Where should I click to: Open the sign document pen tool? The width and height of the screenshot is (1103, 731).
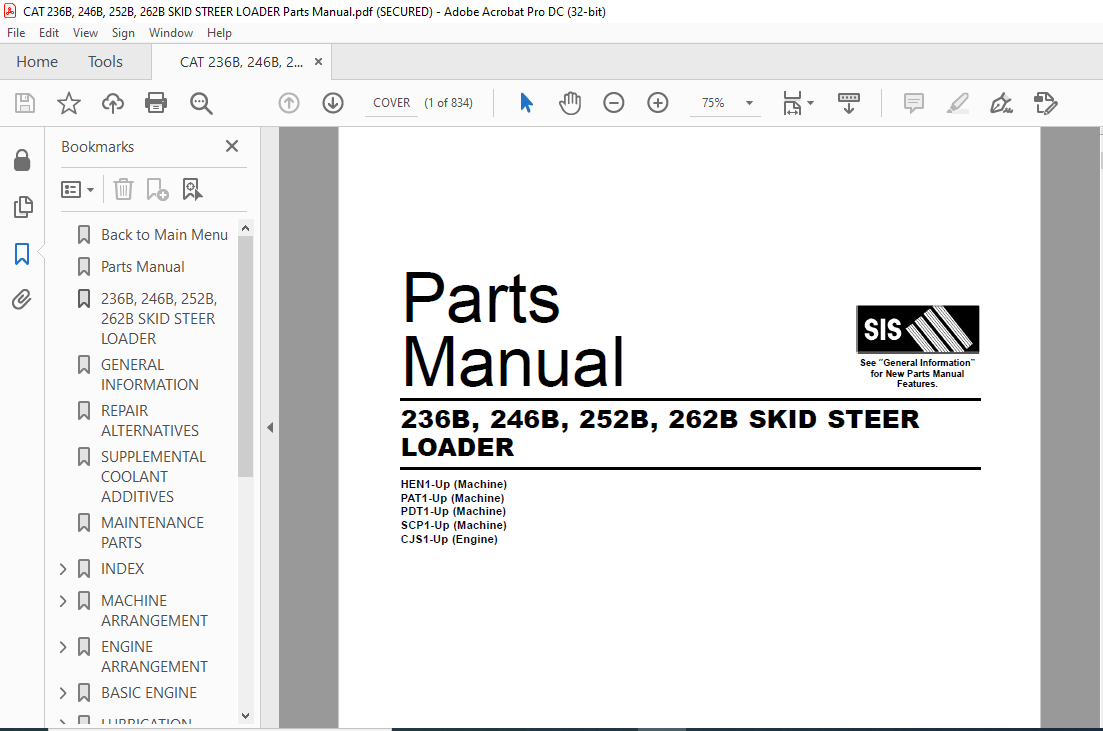pyautogui.click(x=1001, y=103)
